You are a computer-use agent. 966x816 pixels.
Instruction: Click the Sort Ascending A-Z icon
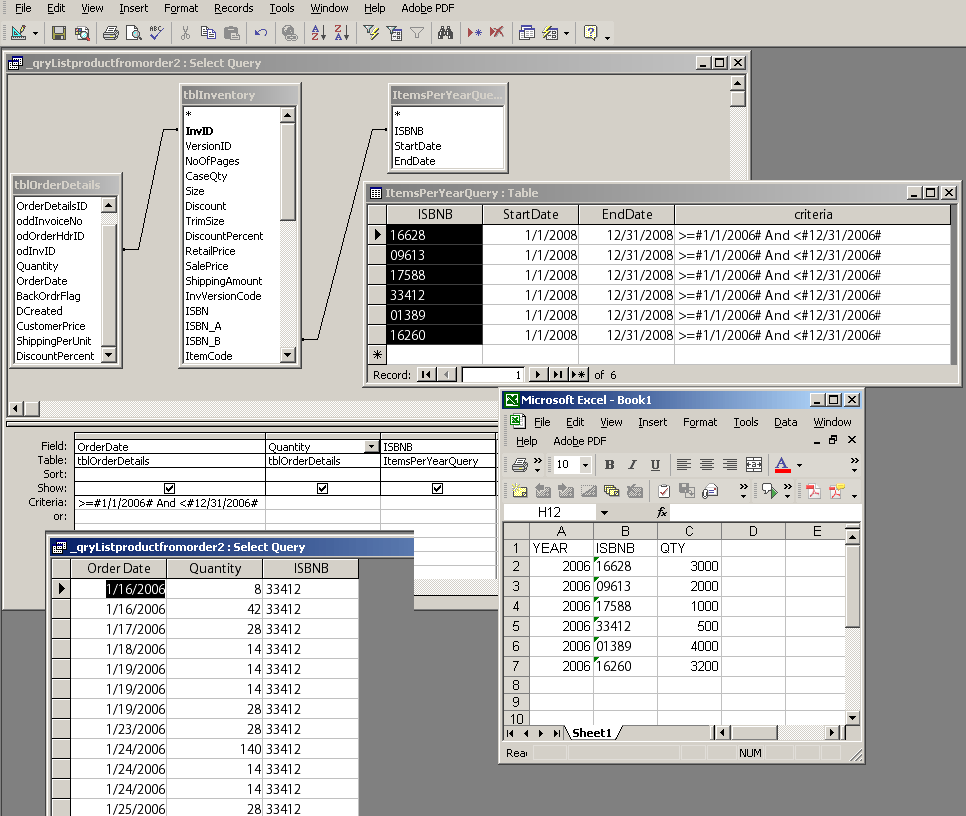[319, 33]
